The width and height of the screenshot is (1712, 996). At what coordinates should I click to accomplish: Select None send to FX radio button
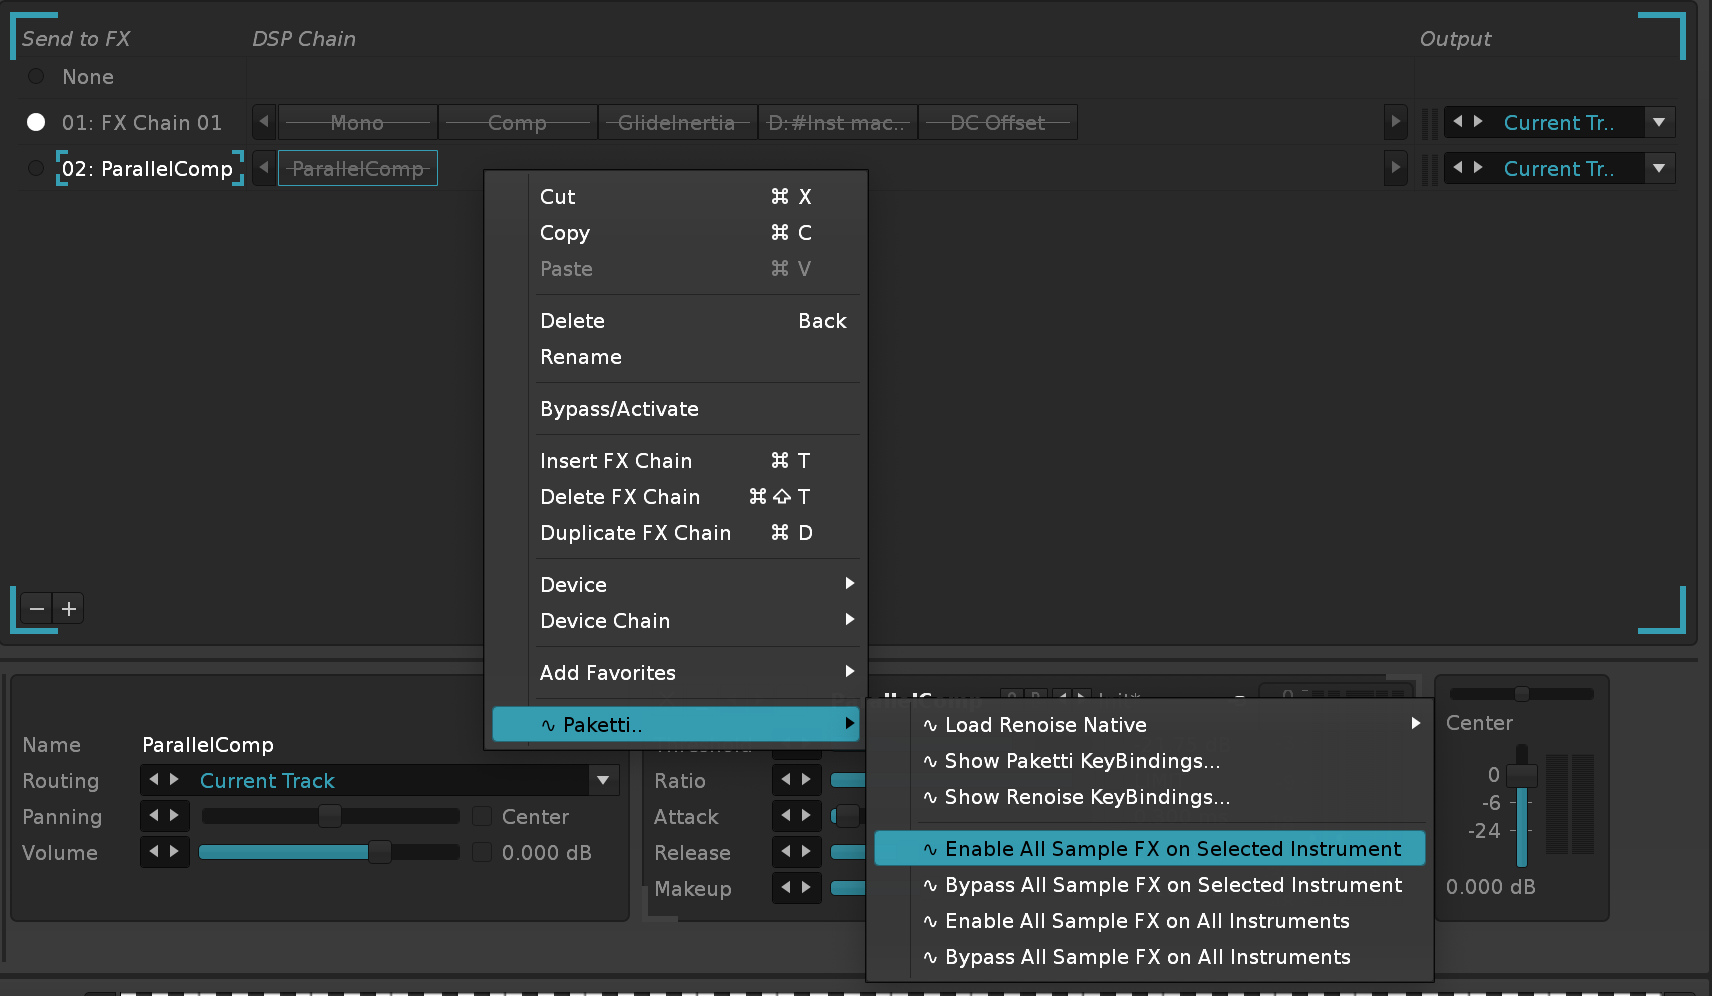pos(36,77)
